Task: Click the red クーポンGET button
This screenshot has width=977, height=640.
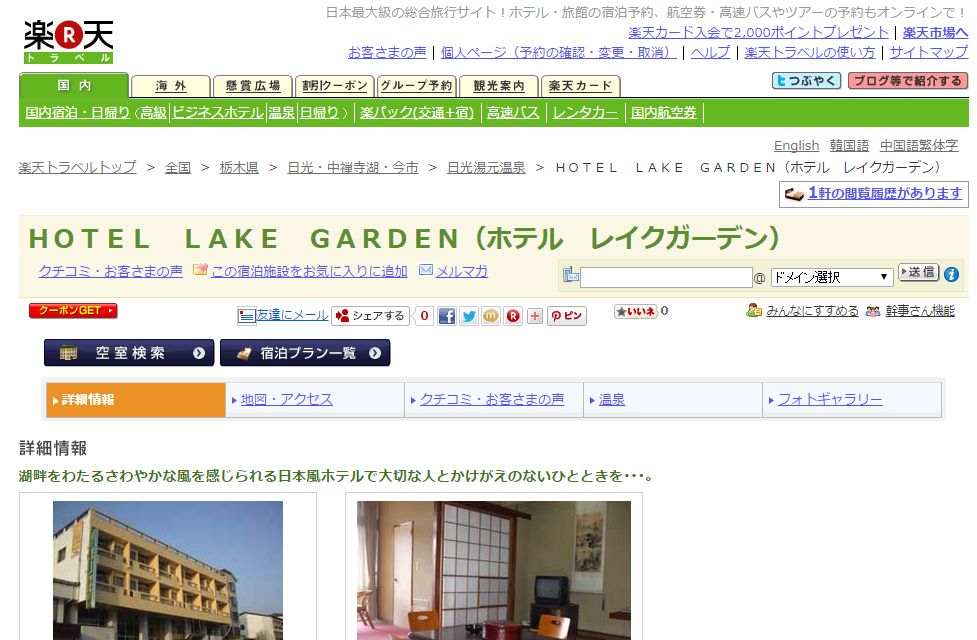Action: 73,310
